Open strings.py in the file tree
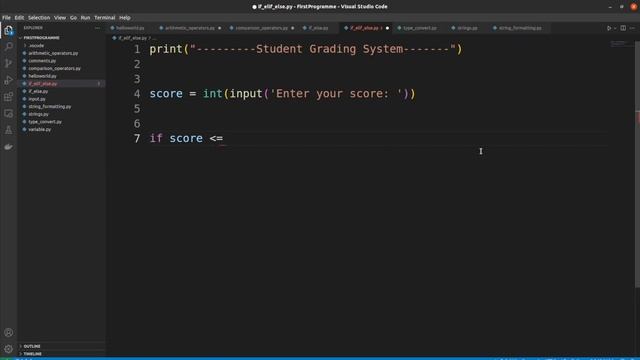 [38, 114]
